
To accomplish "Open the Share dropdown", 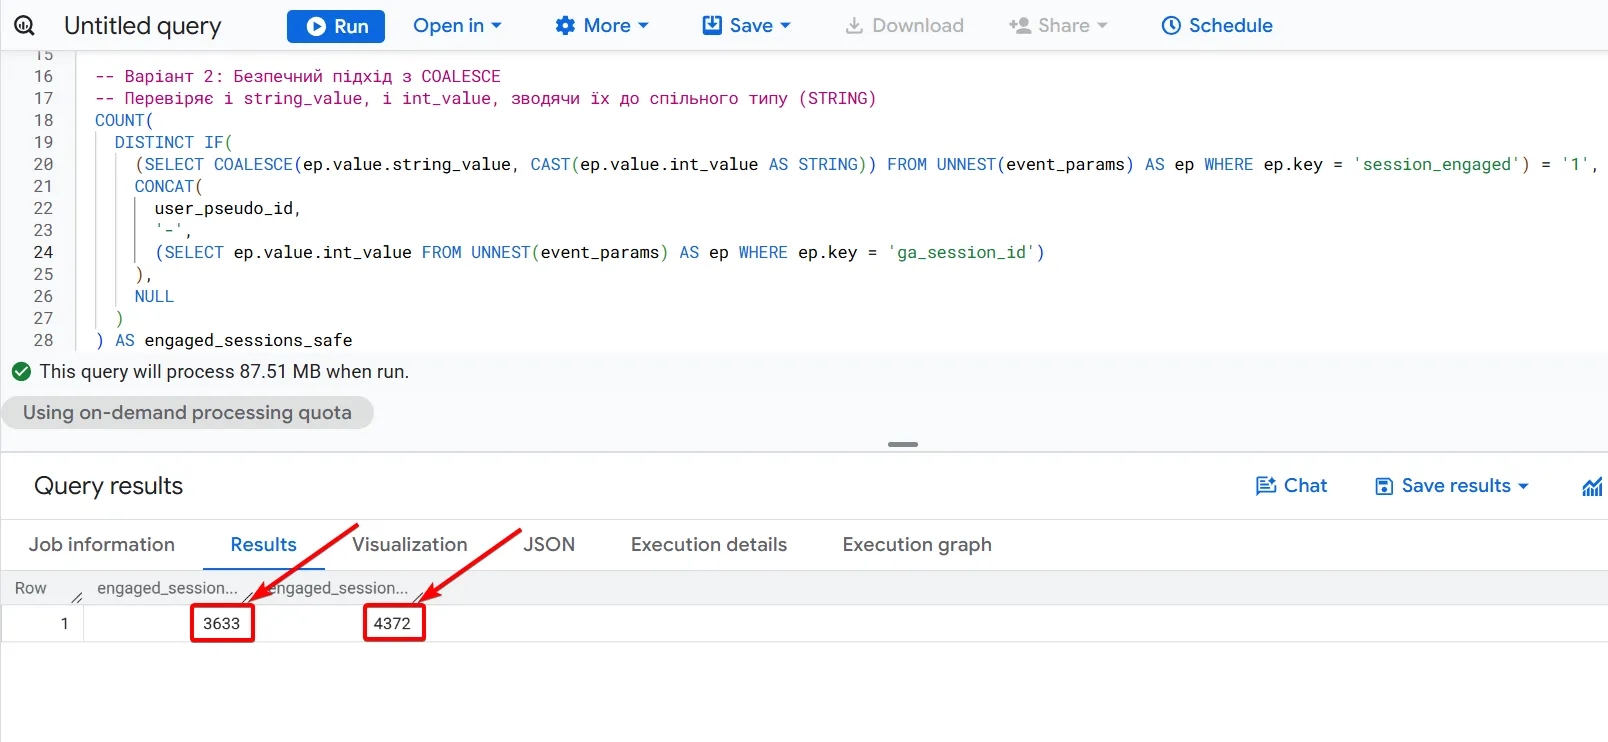I will (x=1058, y=26).
